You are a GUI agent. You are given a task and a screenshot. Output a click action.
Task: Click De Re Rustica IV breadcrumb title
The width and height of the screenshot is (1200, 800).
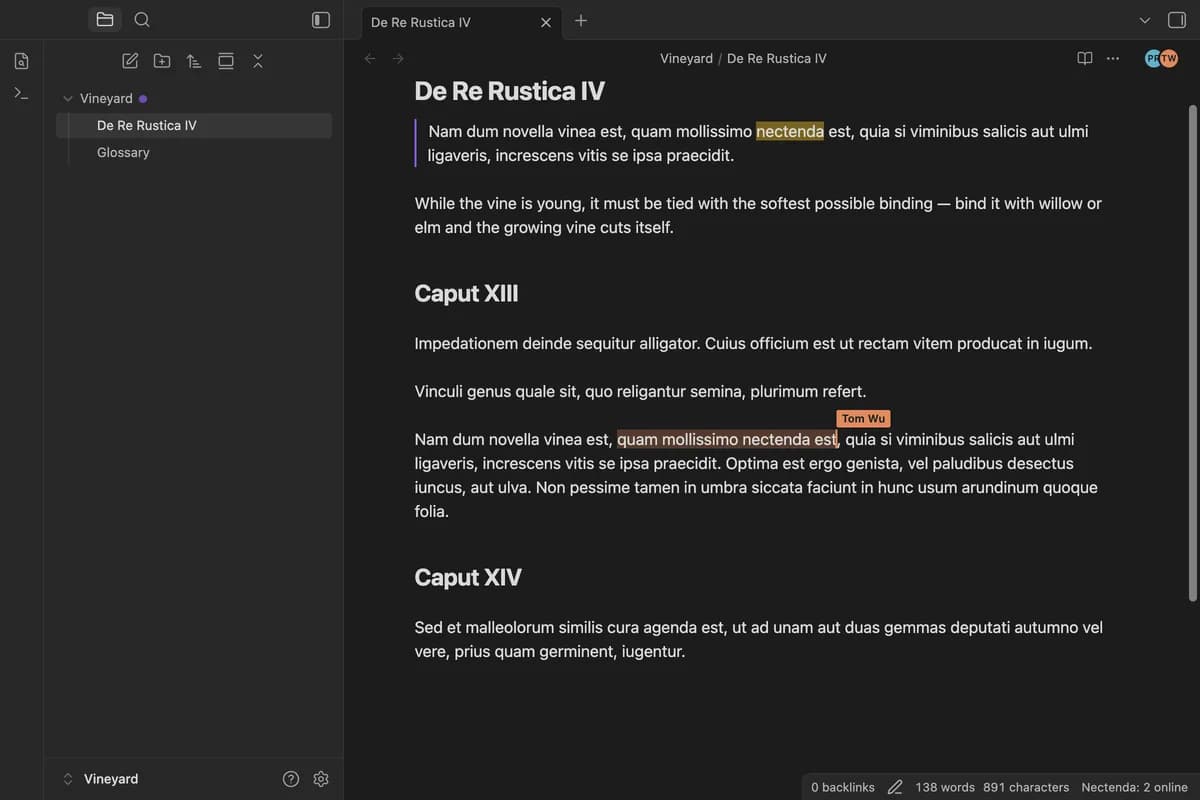[x=777, y=59]
